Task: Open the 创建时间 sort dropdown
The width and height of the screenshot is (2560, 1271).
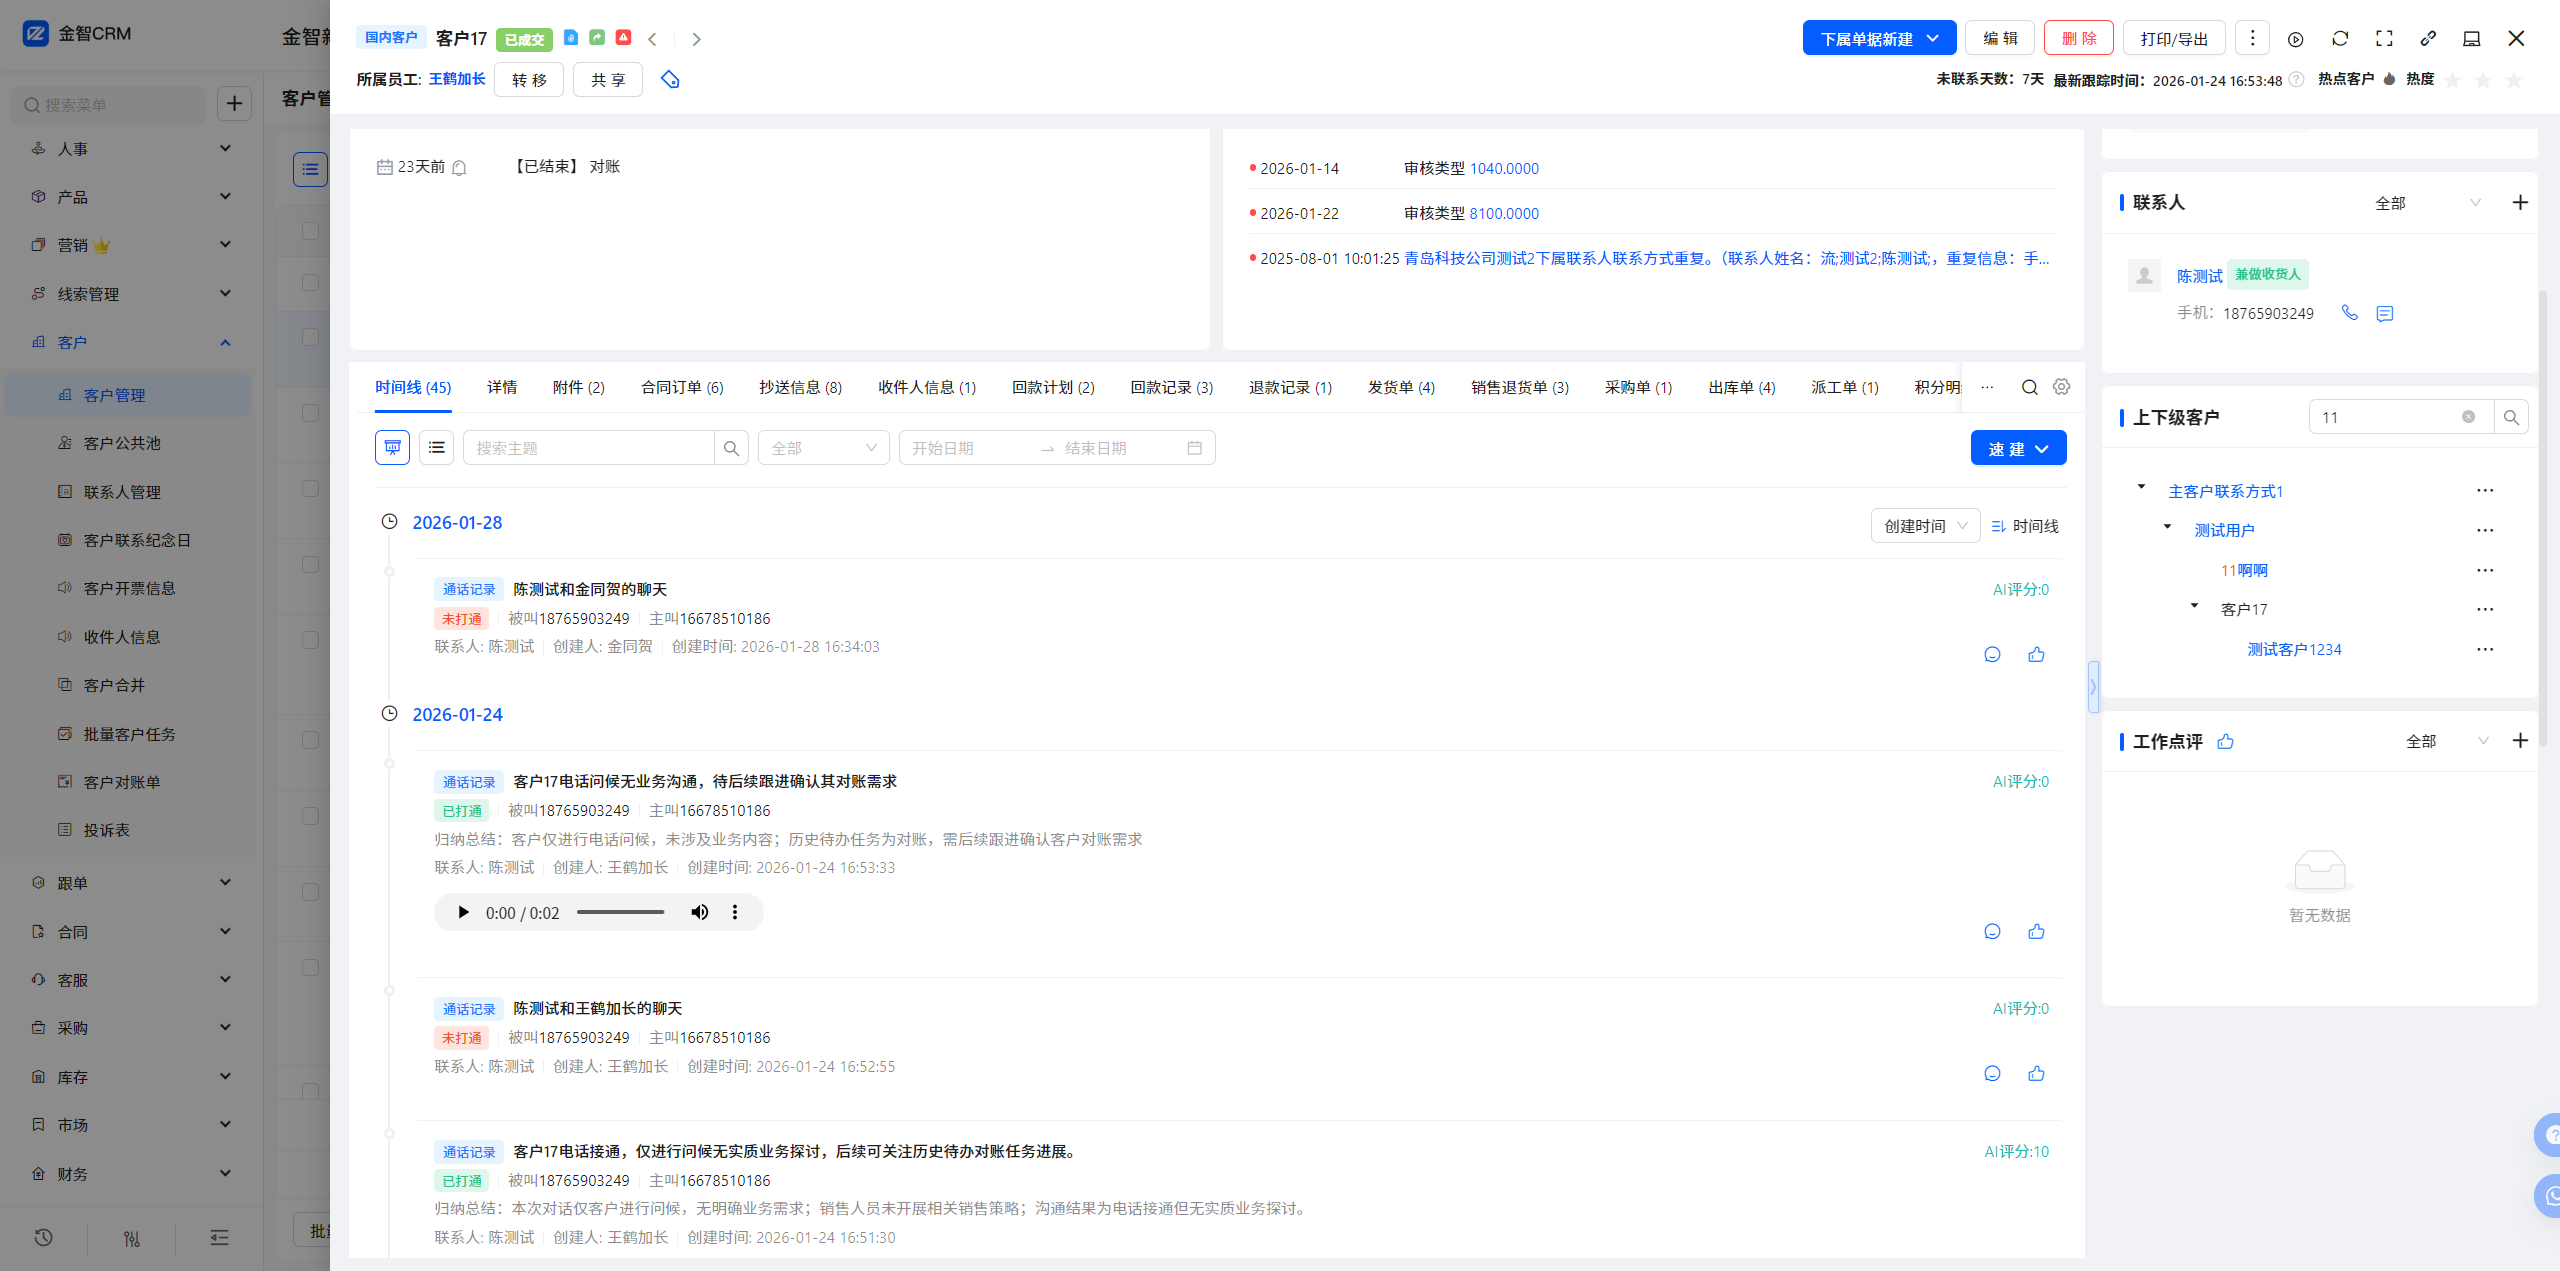Action: tap(1925, 526)
